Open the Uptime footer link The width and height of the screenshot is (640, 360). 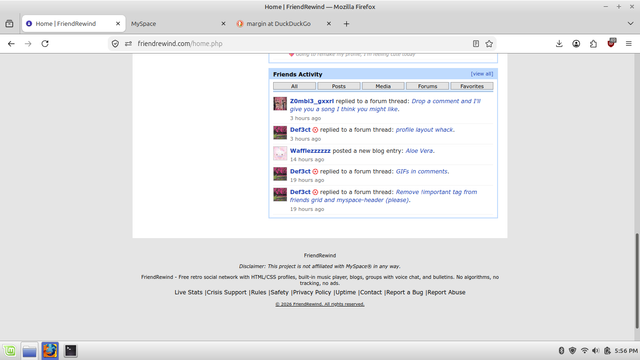346,292
